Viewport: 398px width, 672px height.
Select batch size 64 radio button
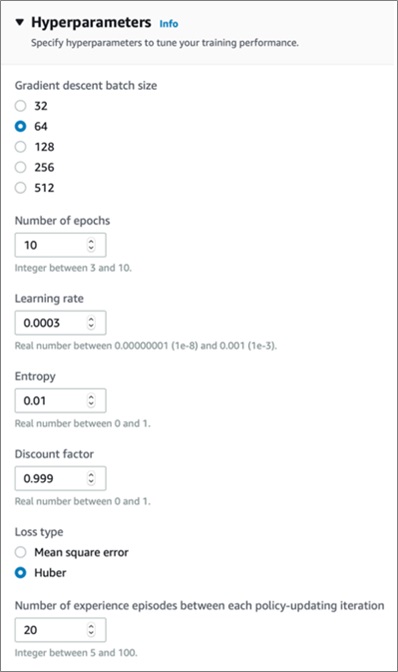pos(21,126)
